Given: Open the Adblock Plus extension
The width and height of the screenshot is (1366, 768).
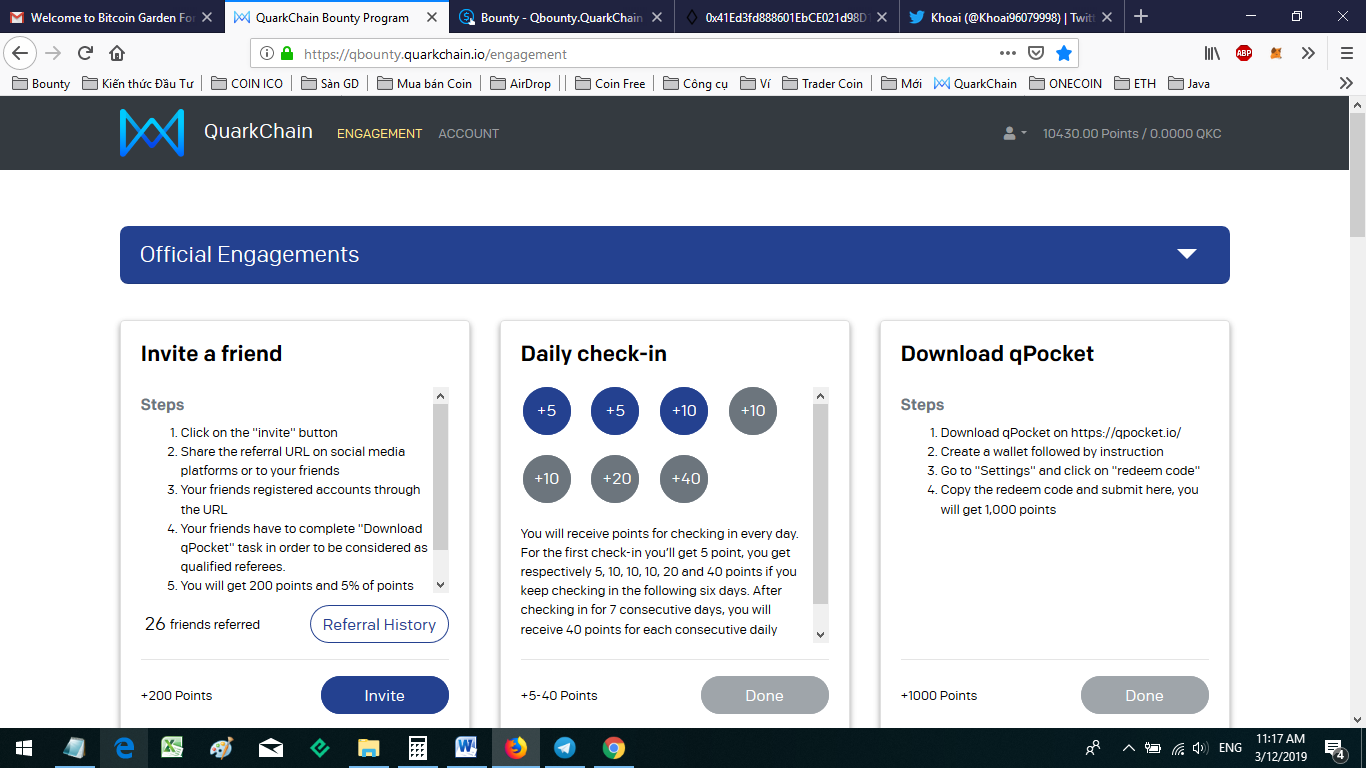Looking at the screenshot, I should point(1244,54).
